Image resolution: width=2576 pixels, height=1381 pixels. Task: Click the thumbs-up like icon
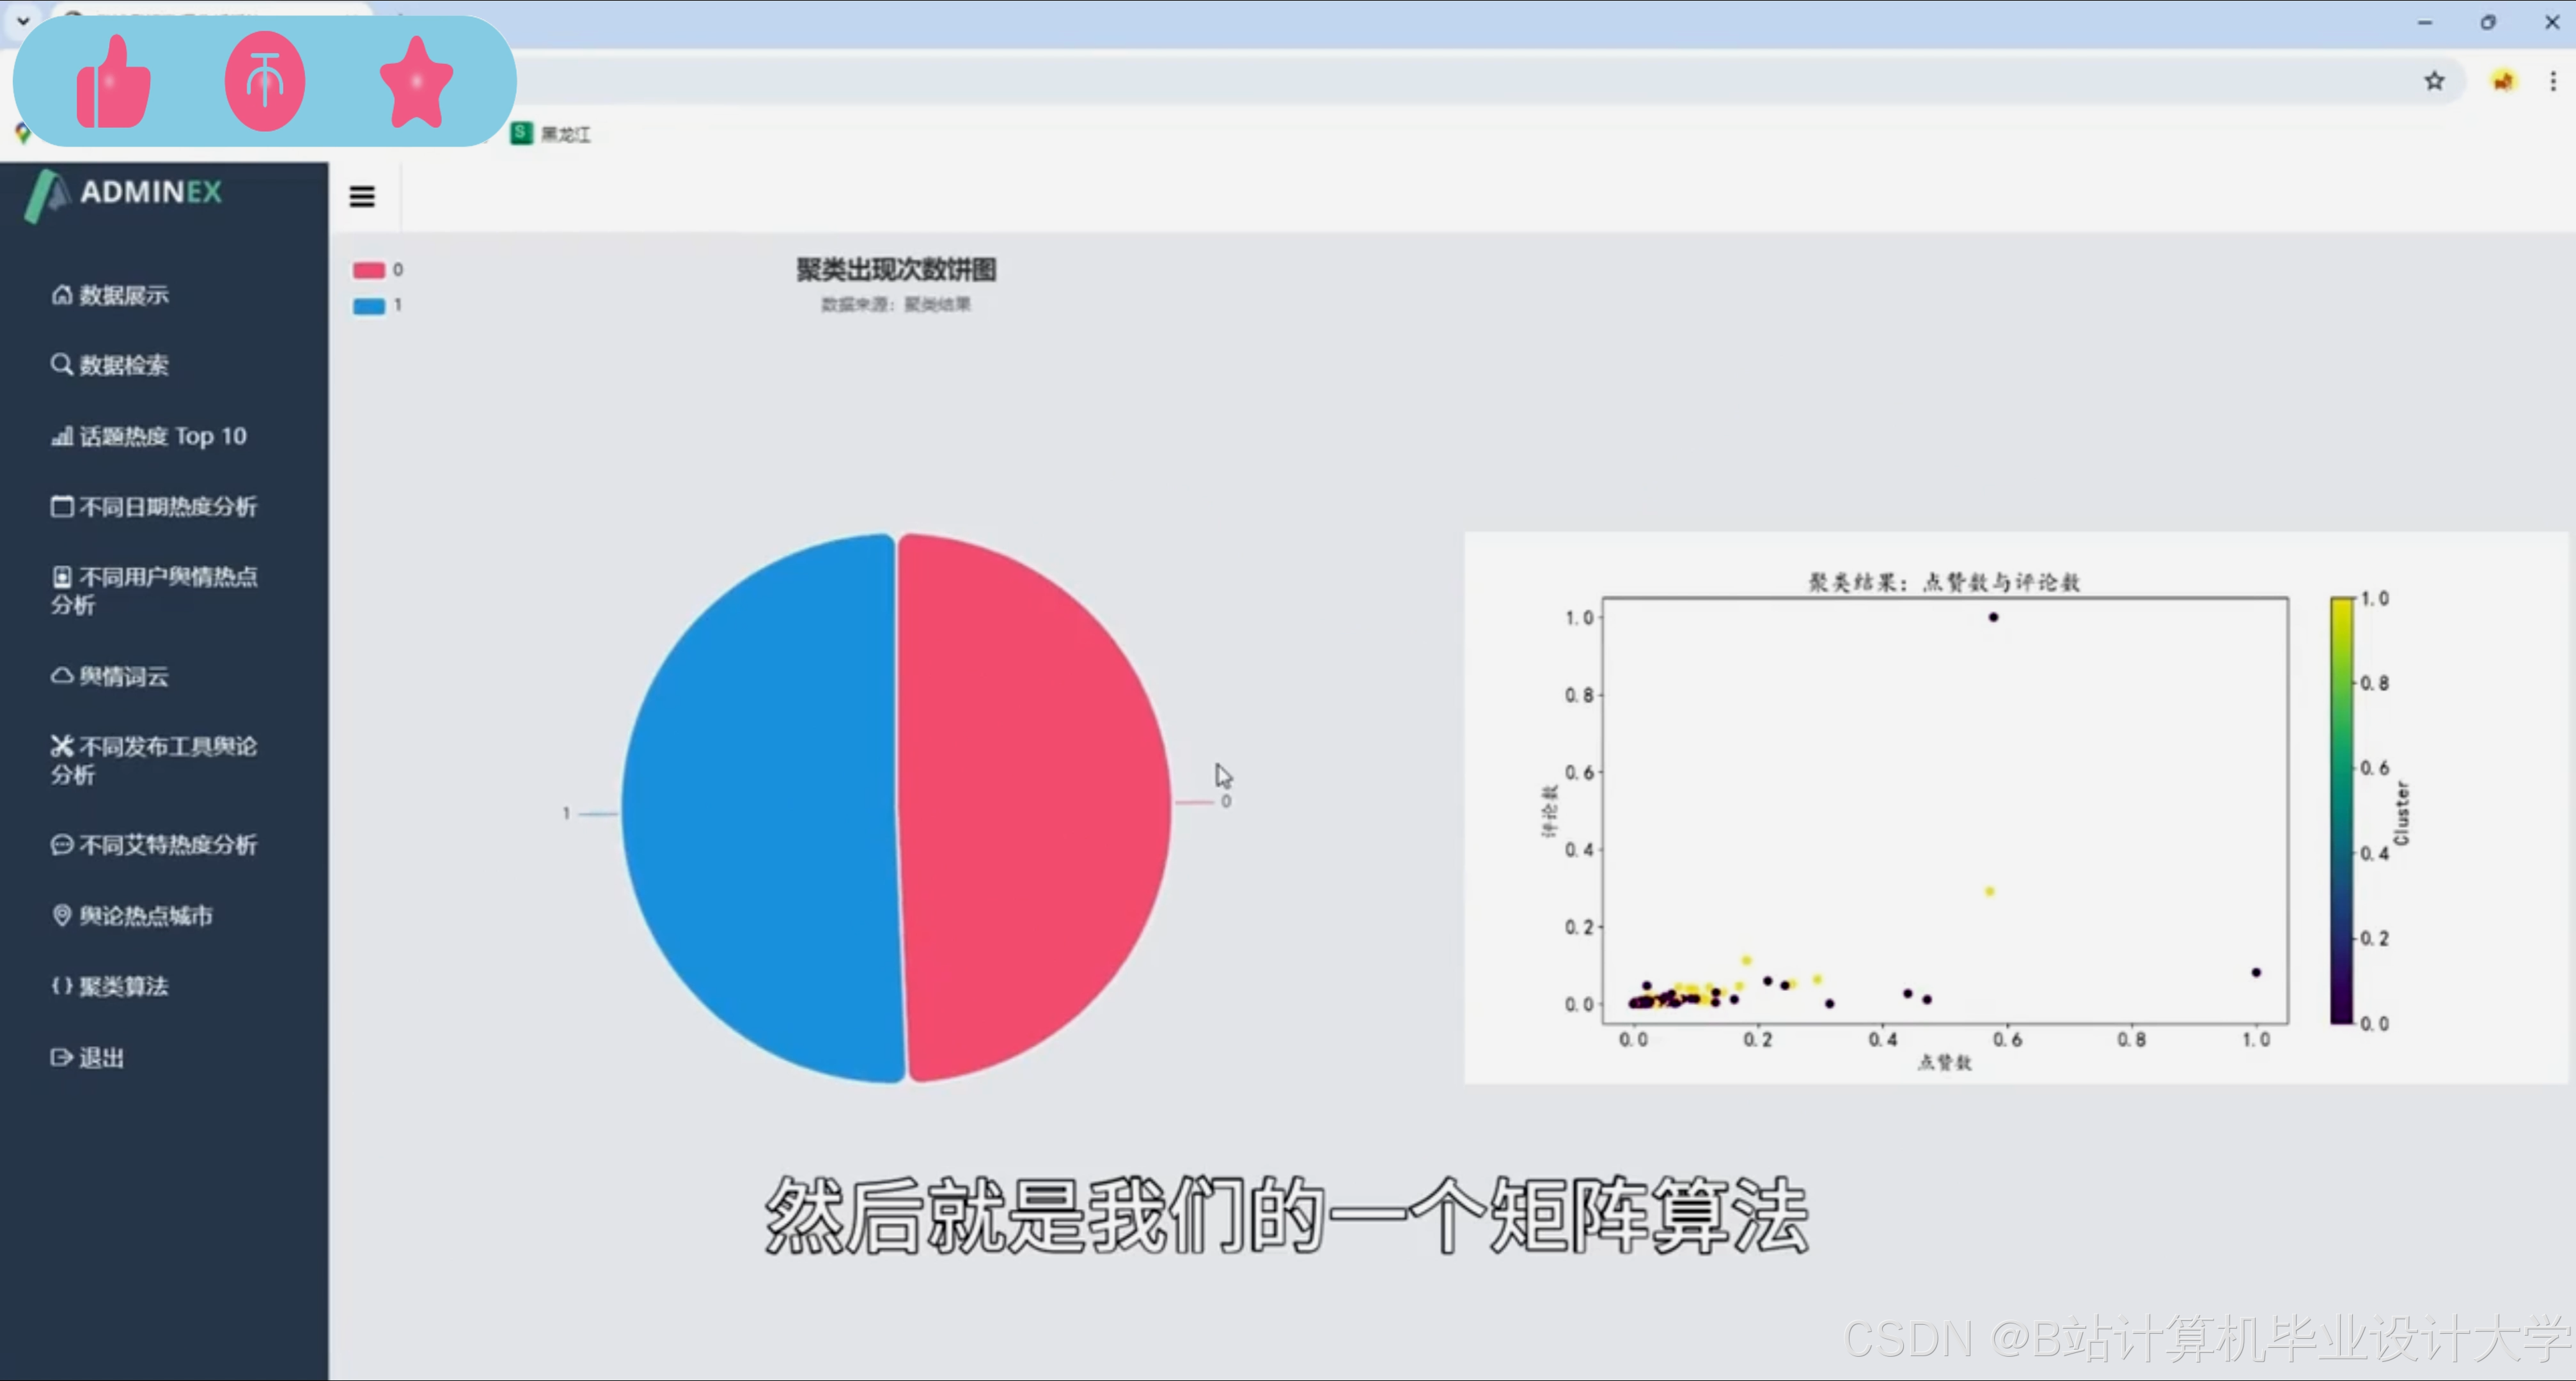(114, 82)
